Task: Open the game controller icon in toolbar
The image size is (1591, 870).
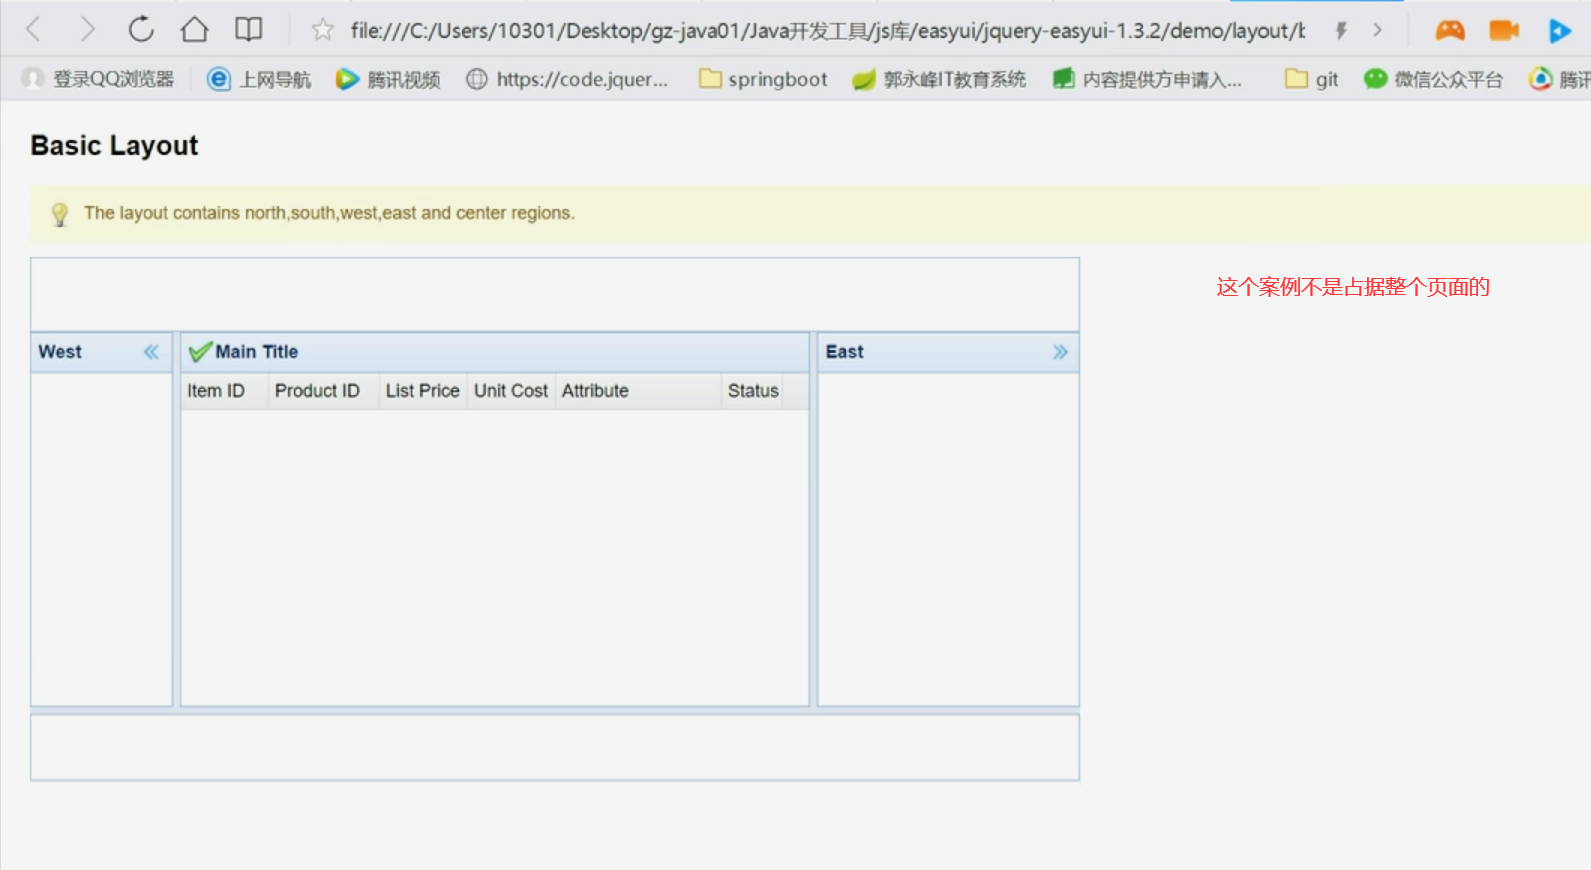Action: (1450, 30)
